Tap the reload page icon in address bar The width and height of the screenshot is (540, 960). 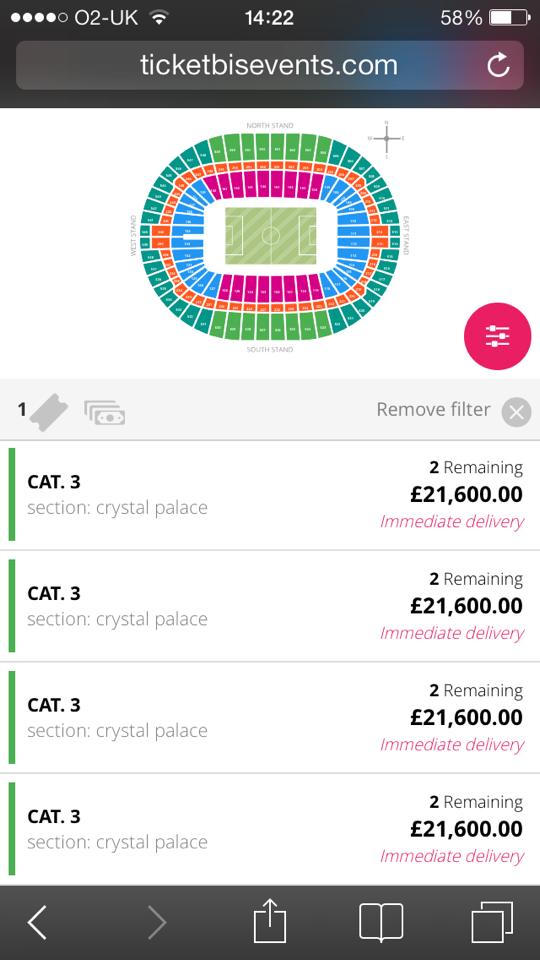tap(498, 65)
